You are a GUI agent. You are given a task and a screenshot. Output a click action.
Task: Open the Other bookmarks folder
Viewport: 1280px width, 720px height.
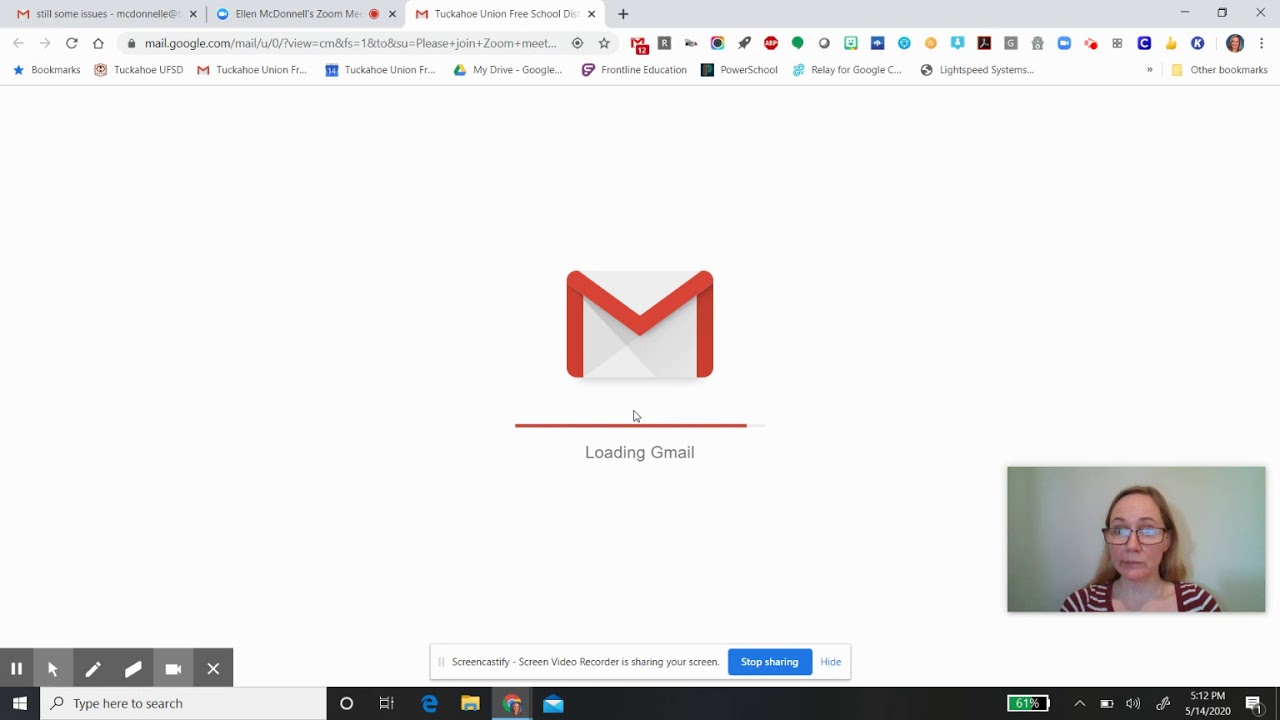1219,70
